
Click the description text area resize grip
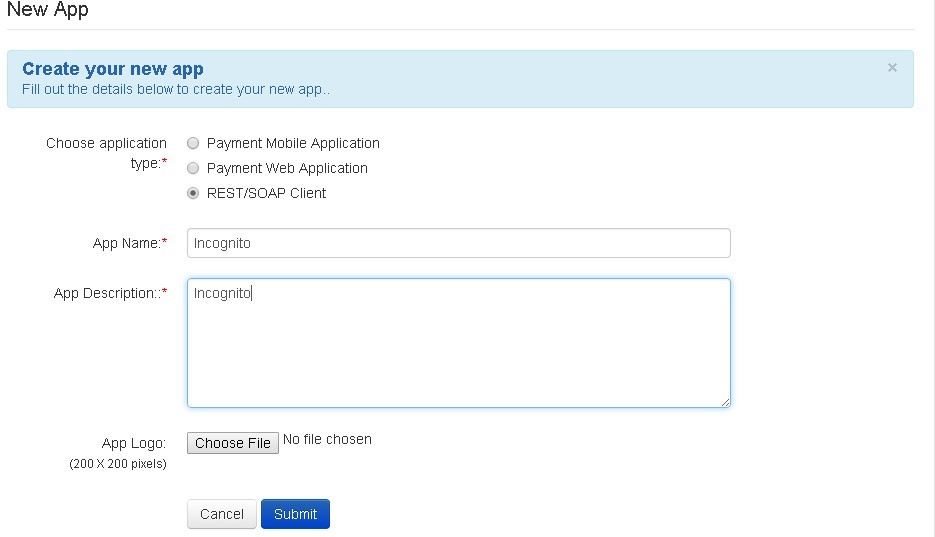(725, 402)
